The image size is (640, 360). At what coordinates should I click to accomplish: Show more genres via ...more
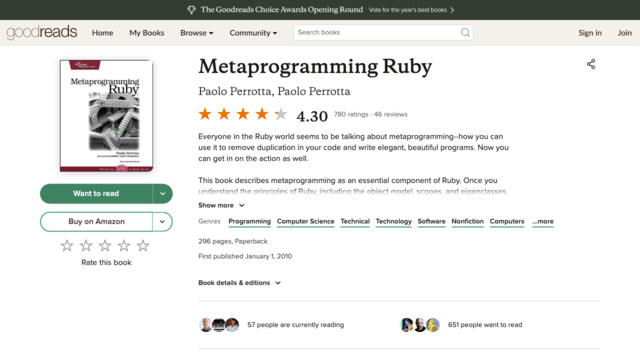[x=543, y=222]
